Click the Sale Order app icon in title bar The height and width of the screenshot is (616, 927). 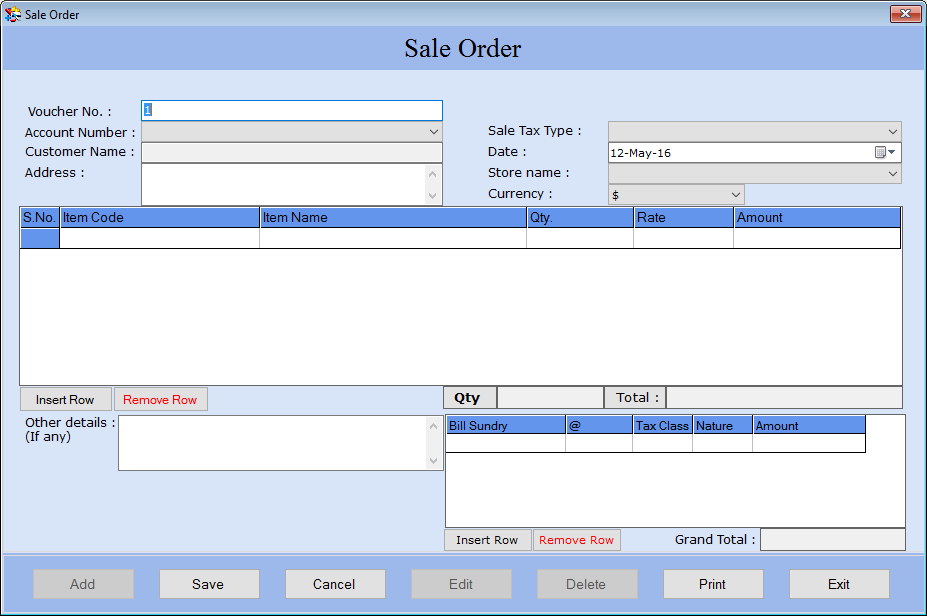[x=12, y=14]
